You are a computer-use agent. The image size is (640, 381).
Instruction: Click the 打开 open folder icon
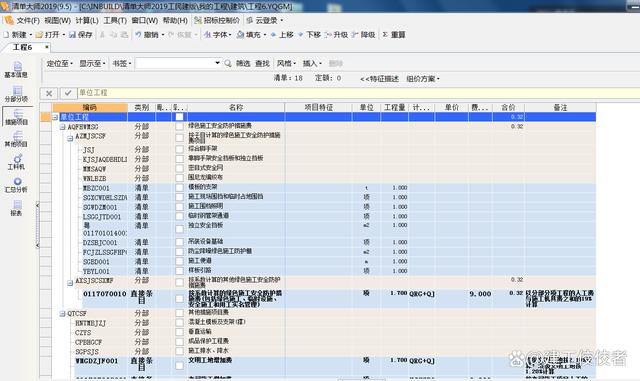[x=39, y=35]
